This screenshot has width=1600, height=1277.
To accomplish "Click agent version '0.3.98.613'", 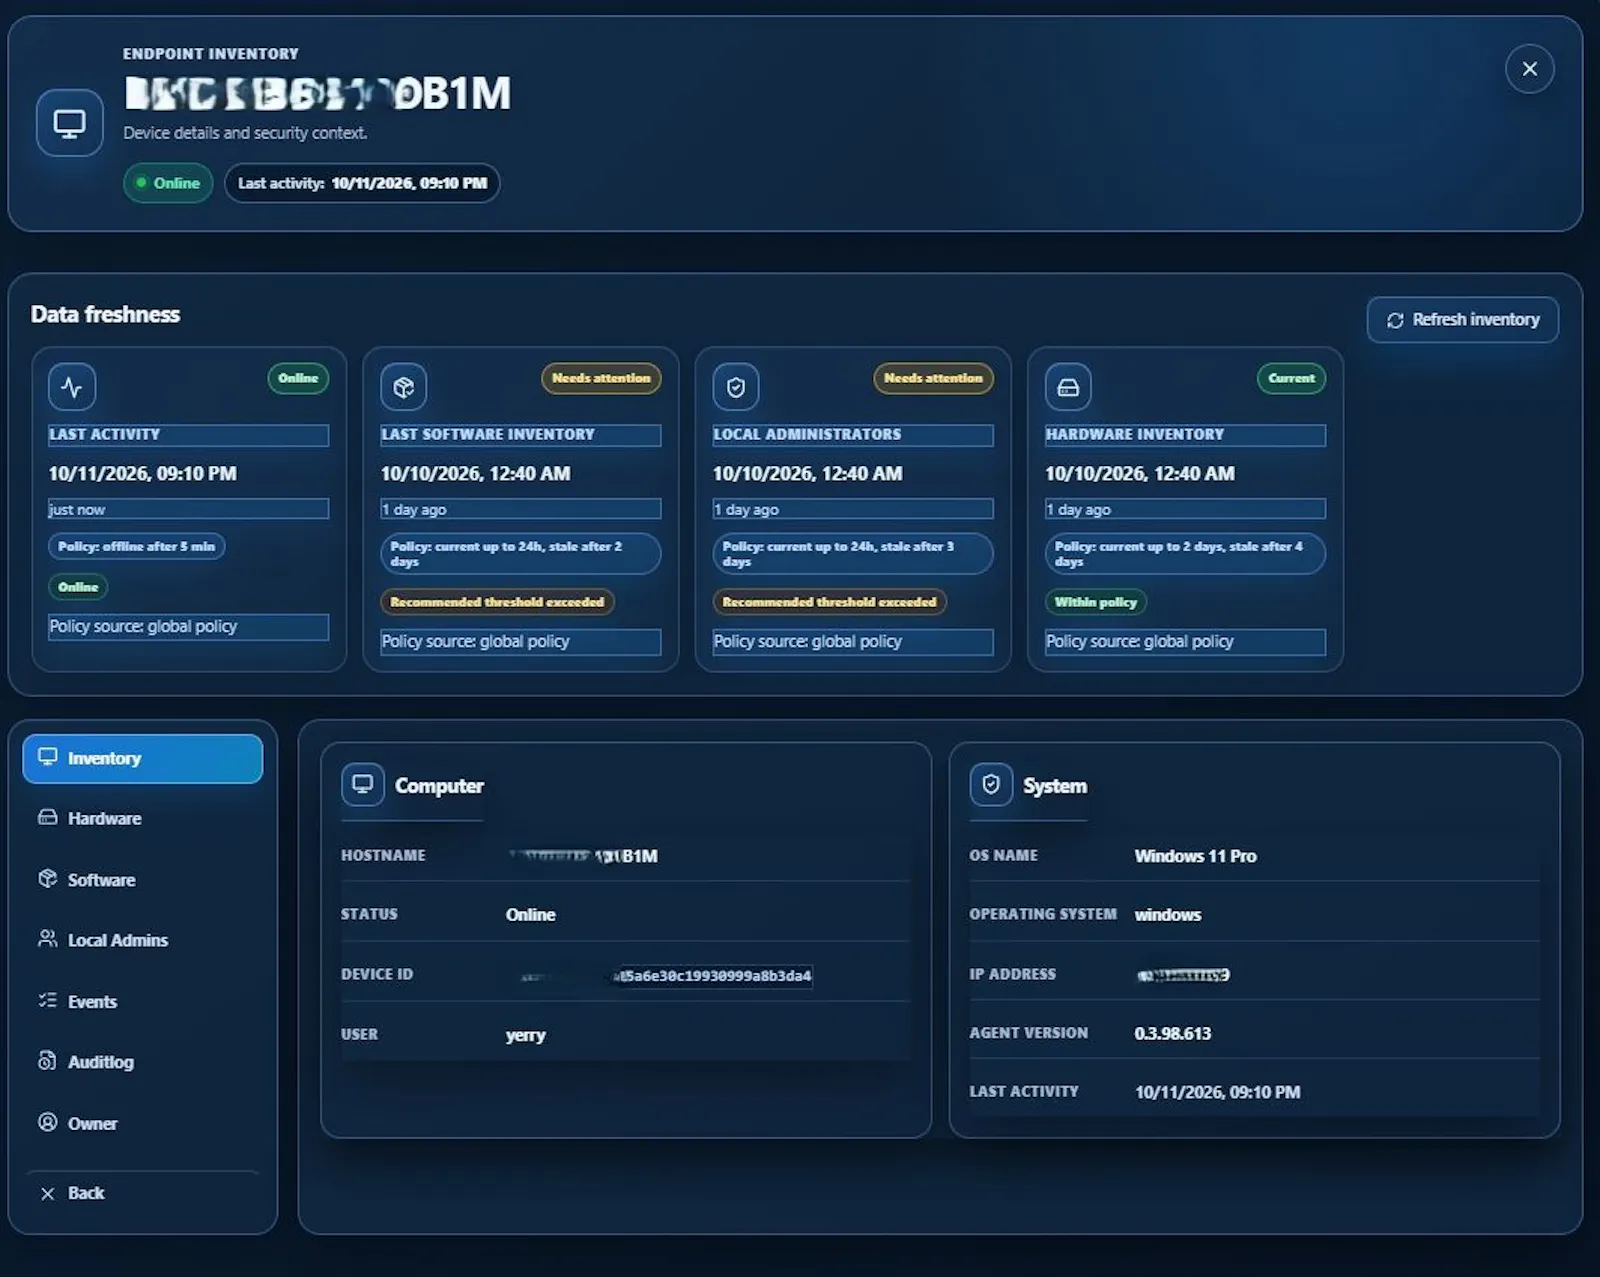I will tap(1173, 1033).
